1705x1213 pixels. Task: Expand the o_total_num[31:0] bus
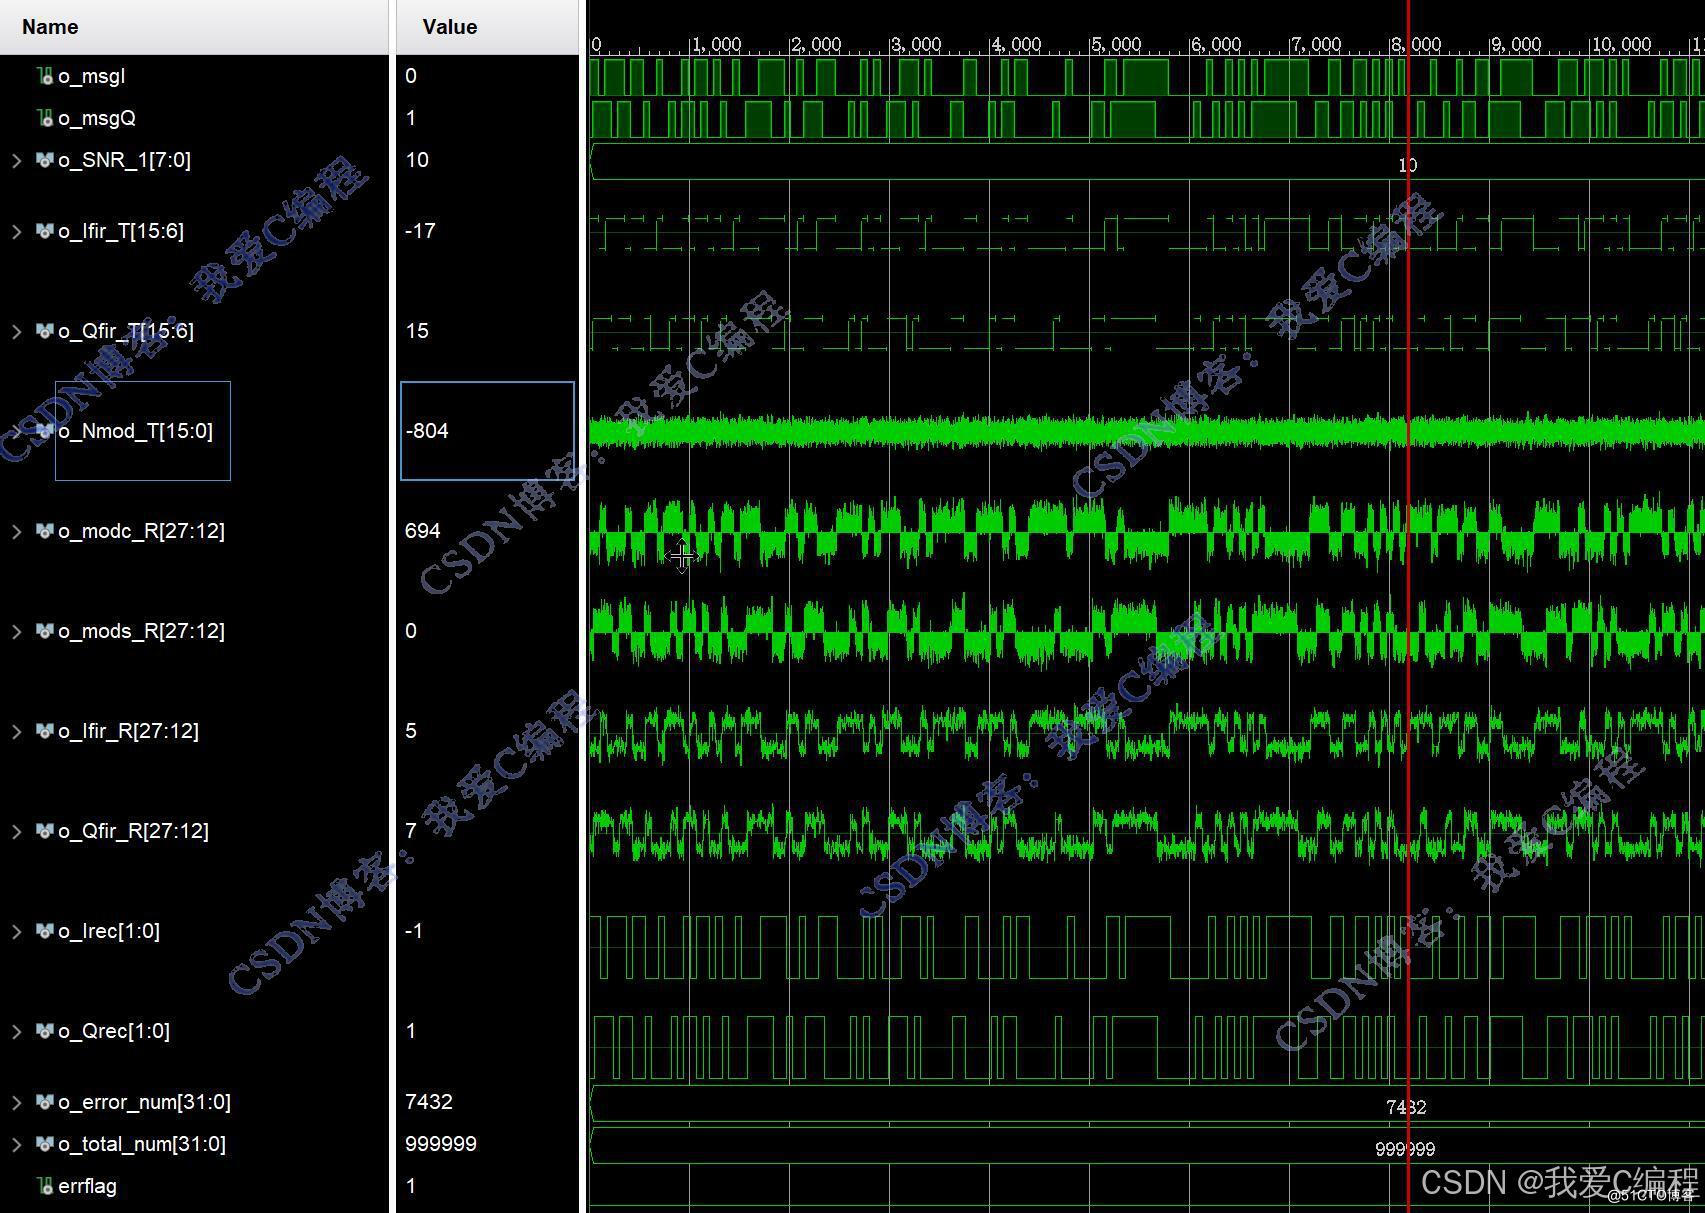tap(16, 1144)
